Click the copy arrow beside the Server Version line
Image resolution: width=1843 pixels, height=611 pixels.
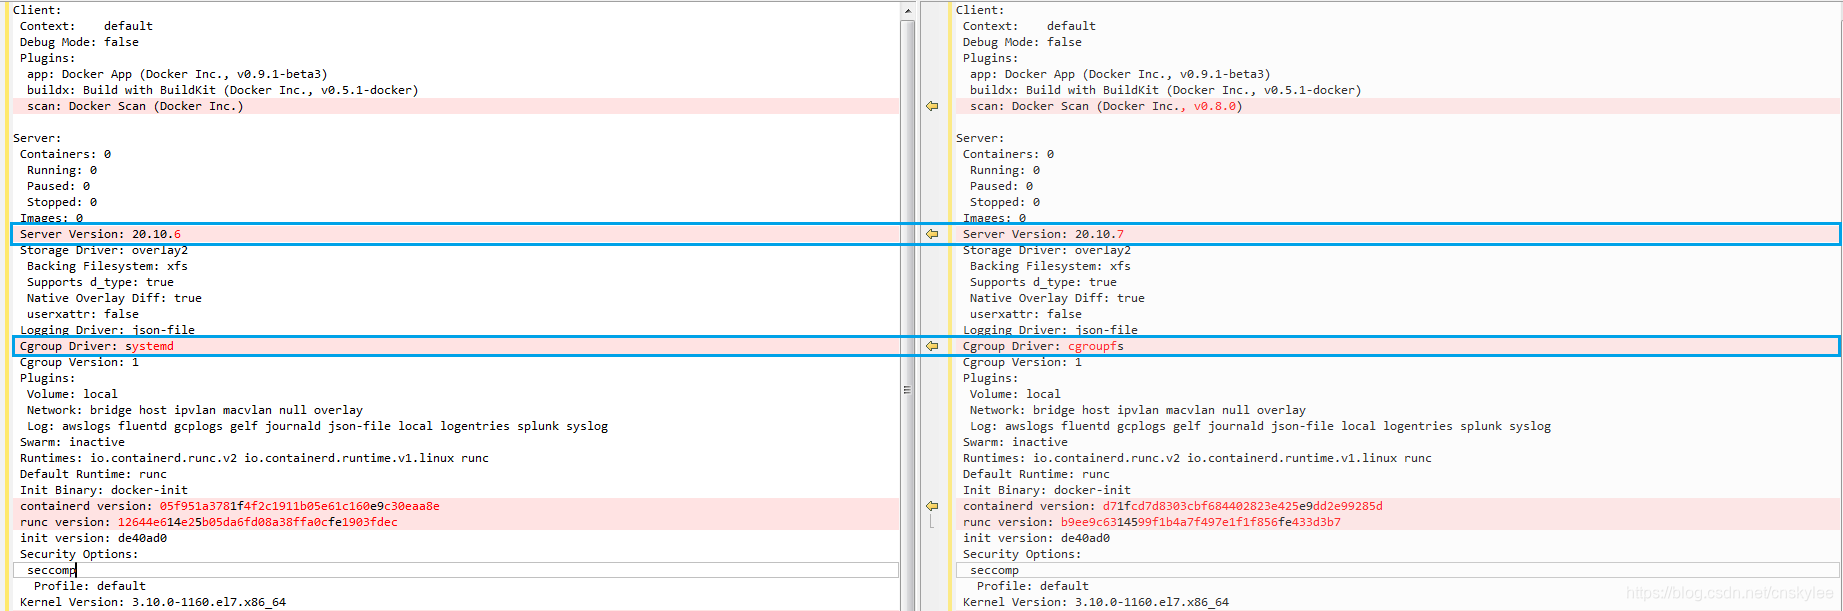[x=932, y=234]
